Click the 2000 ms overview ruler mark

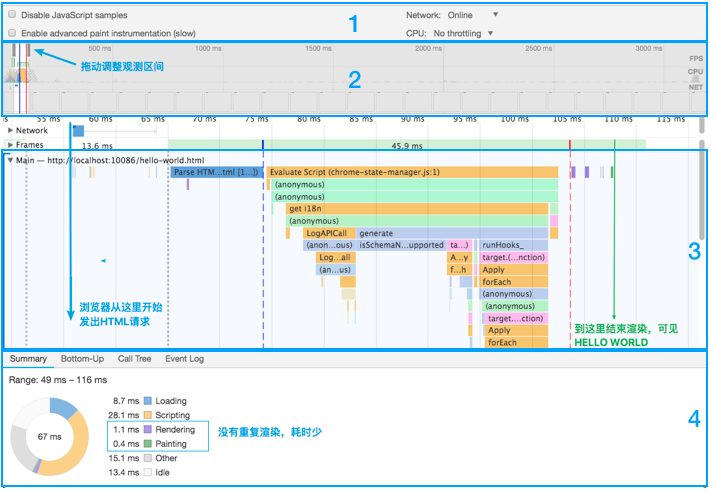429,48
